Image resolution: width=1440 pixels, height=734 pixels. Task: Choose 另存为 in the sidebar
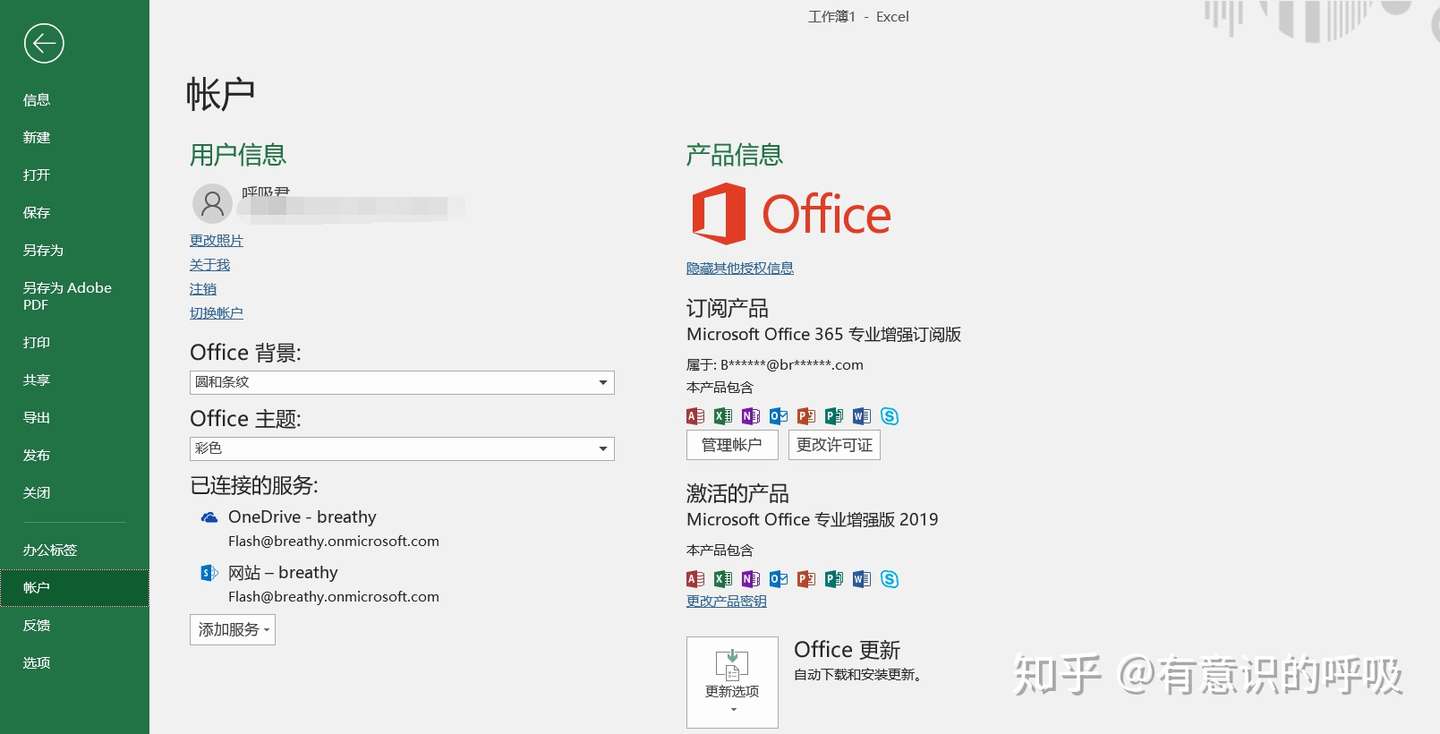pyautogui.click(x=43, y=250)
